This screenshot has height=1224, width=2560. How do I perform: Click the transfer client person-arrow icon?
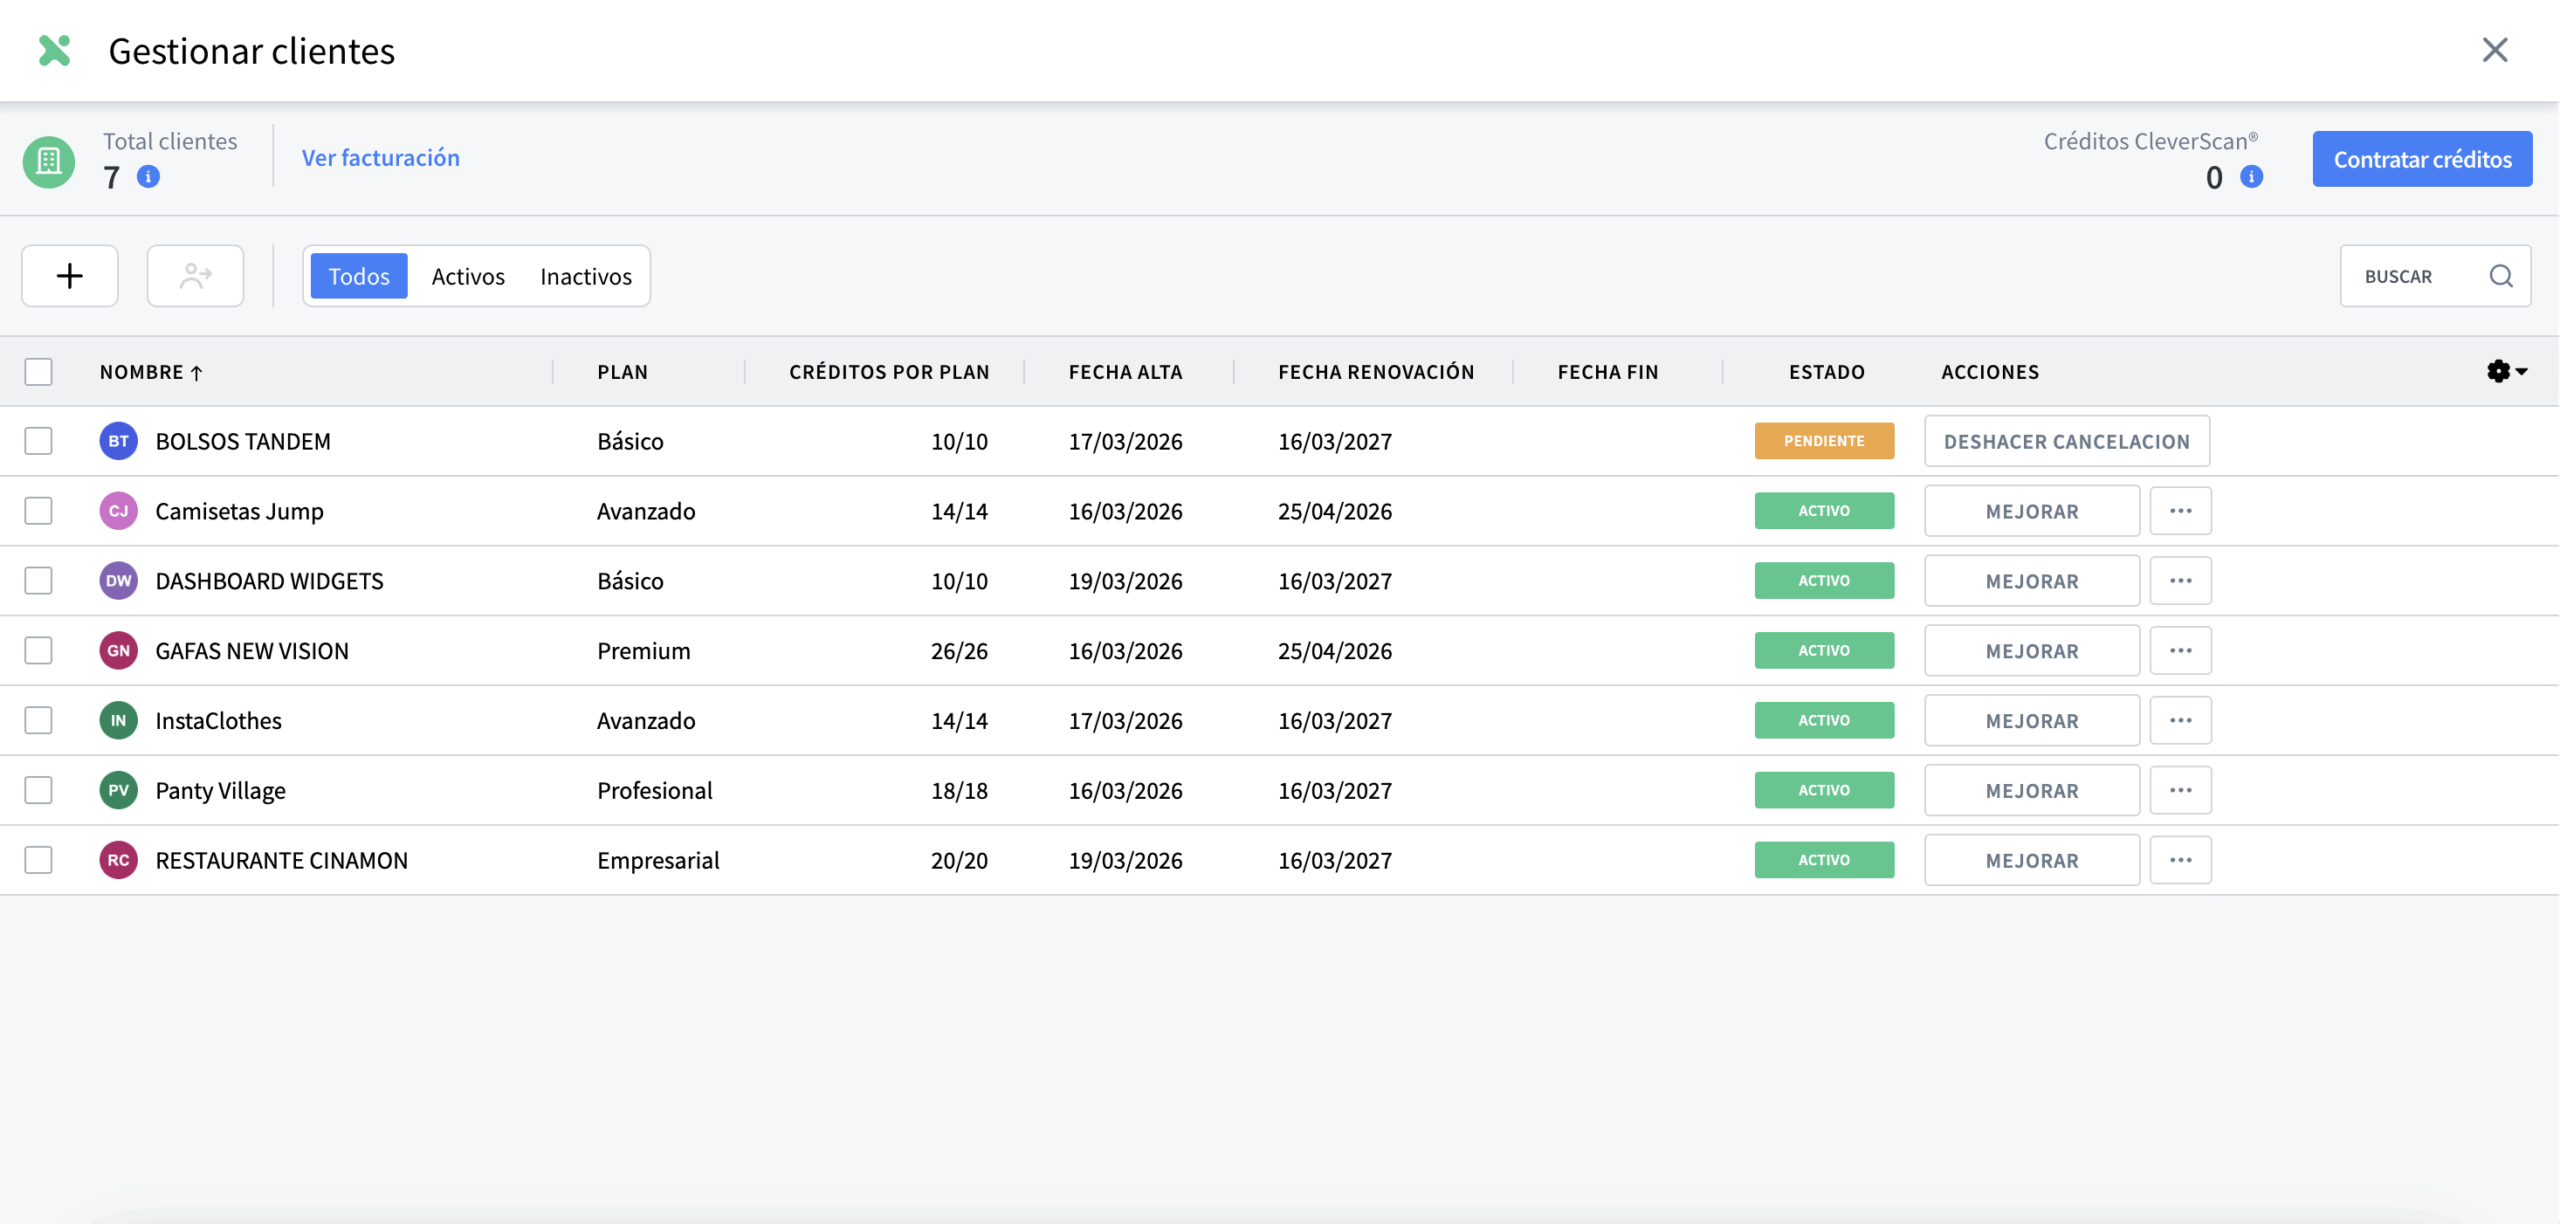pyautogui.click(x=195, y=276)
